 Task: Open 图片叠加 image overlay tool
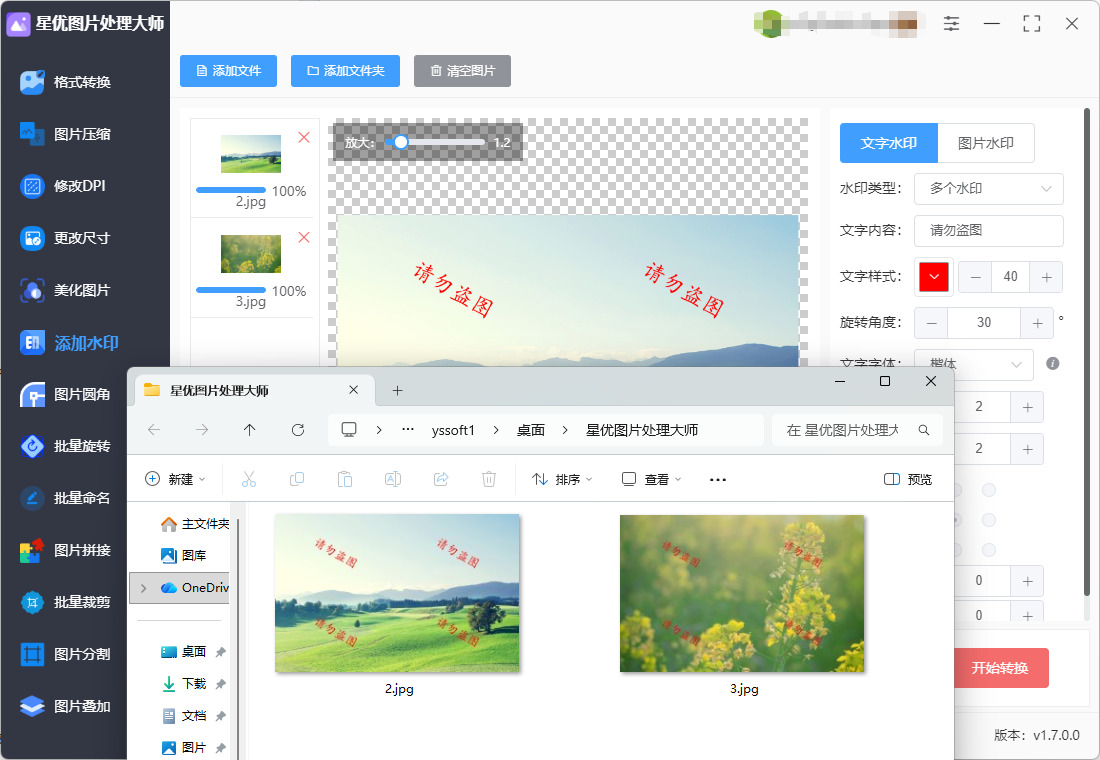pos(66,706)
